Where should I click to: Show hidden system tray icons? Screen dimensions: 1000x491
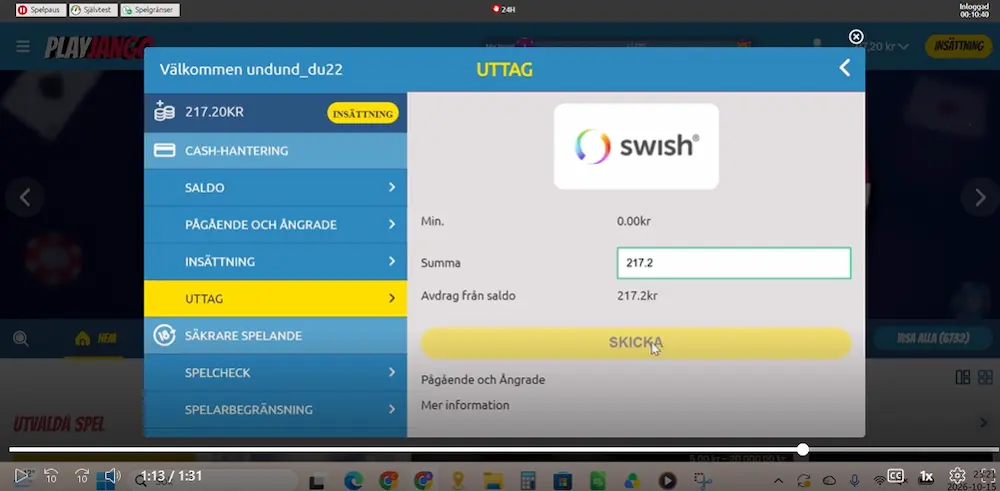click(779, 480)
